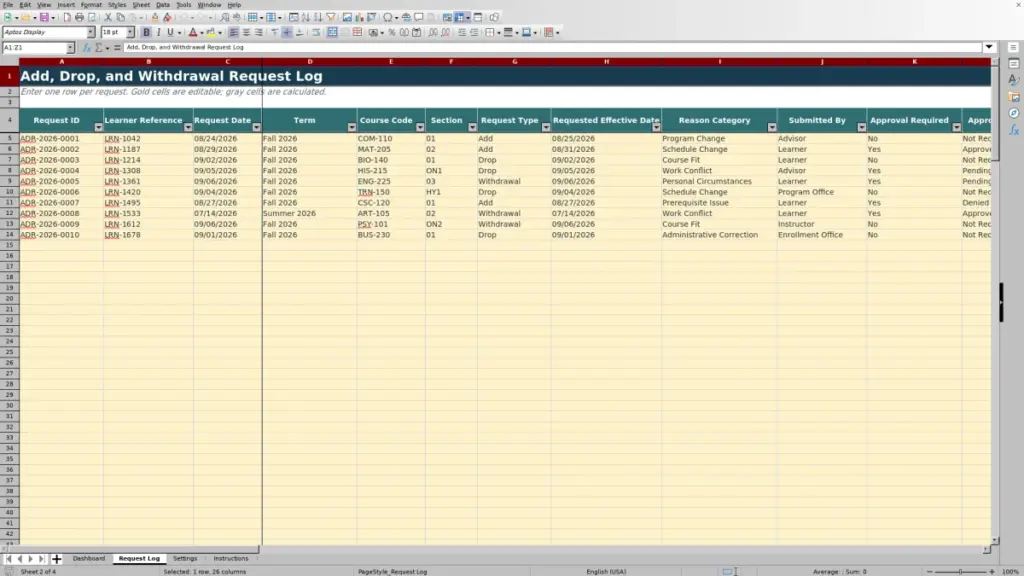The height and width of the screenshot is (576, 1024).
Task: Open the sidebar settings menu button
Action: (1013, 48)
